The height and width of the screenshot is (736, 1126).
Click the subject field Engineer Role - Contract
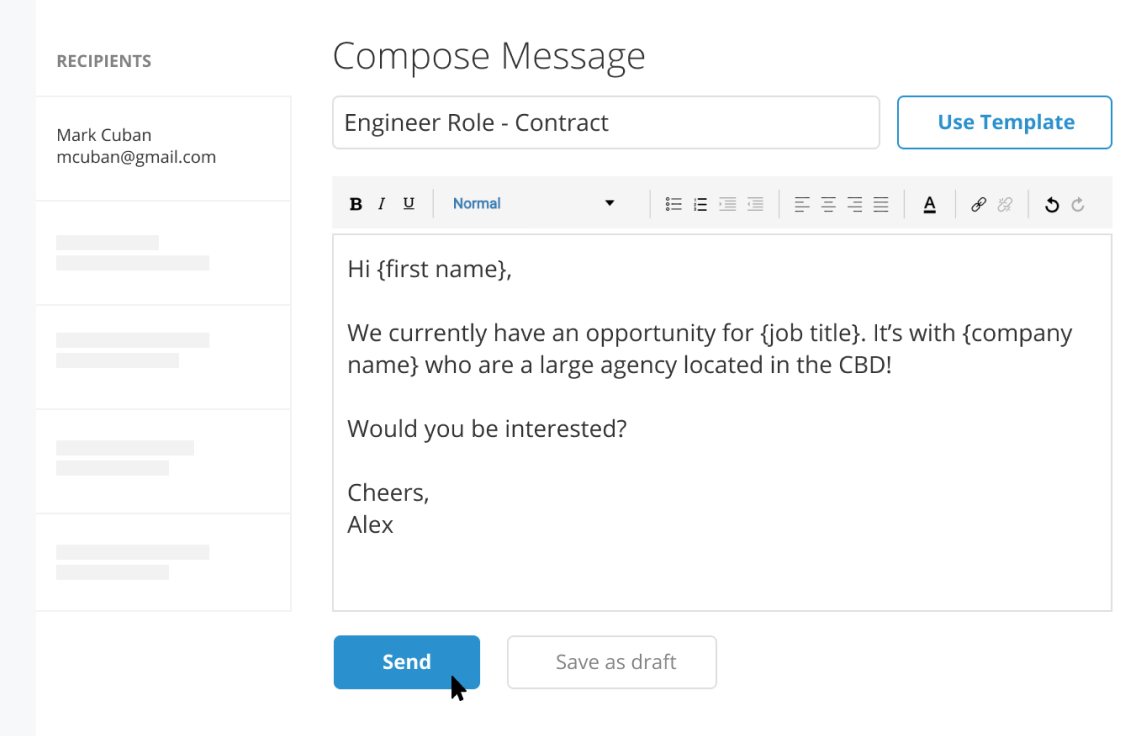tap(605, 123)
